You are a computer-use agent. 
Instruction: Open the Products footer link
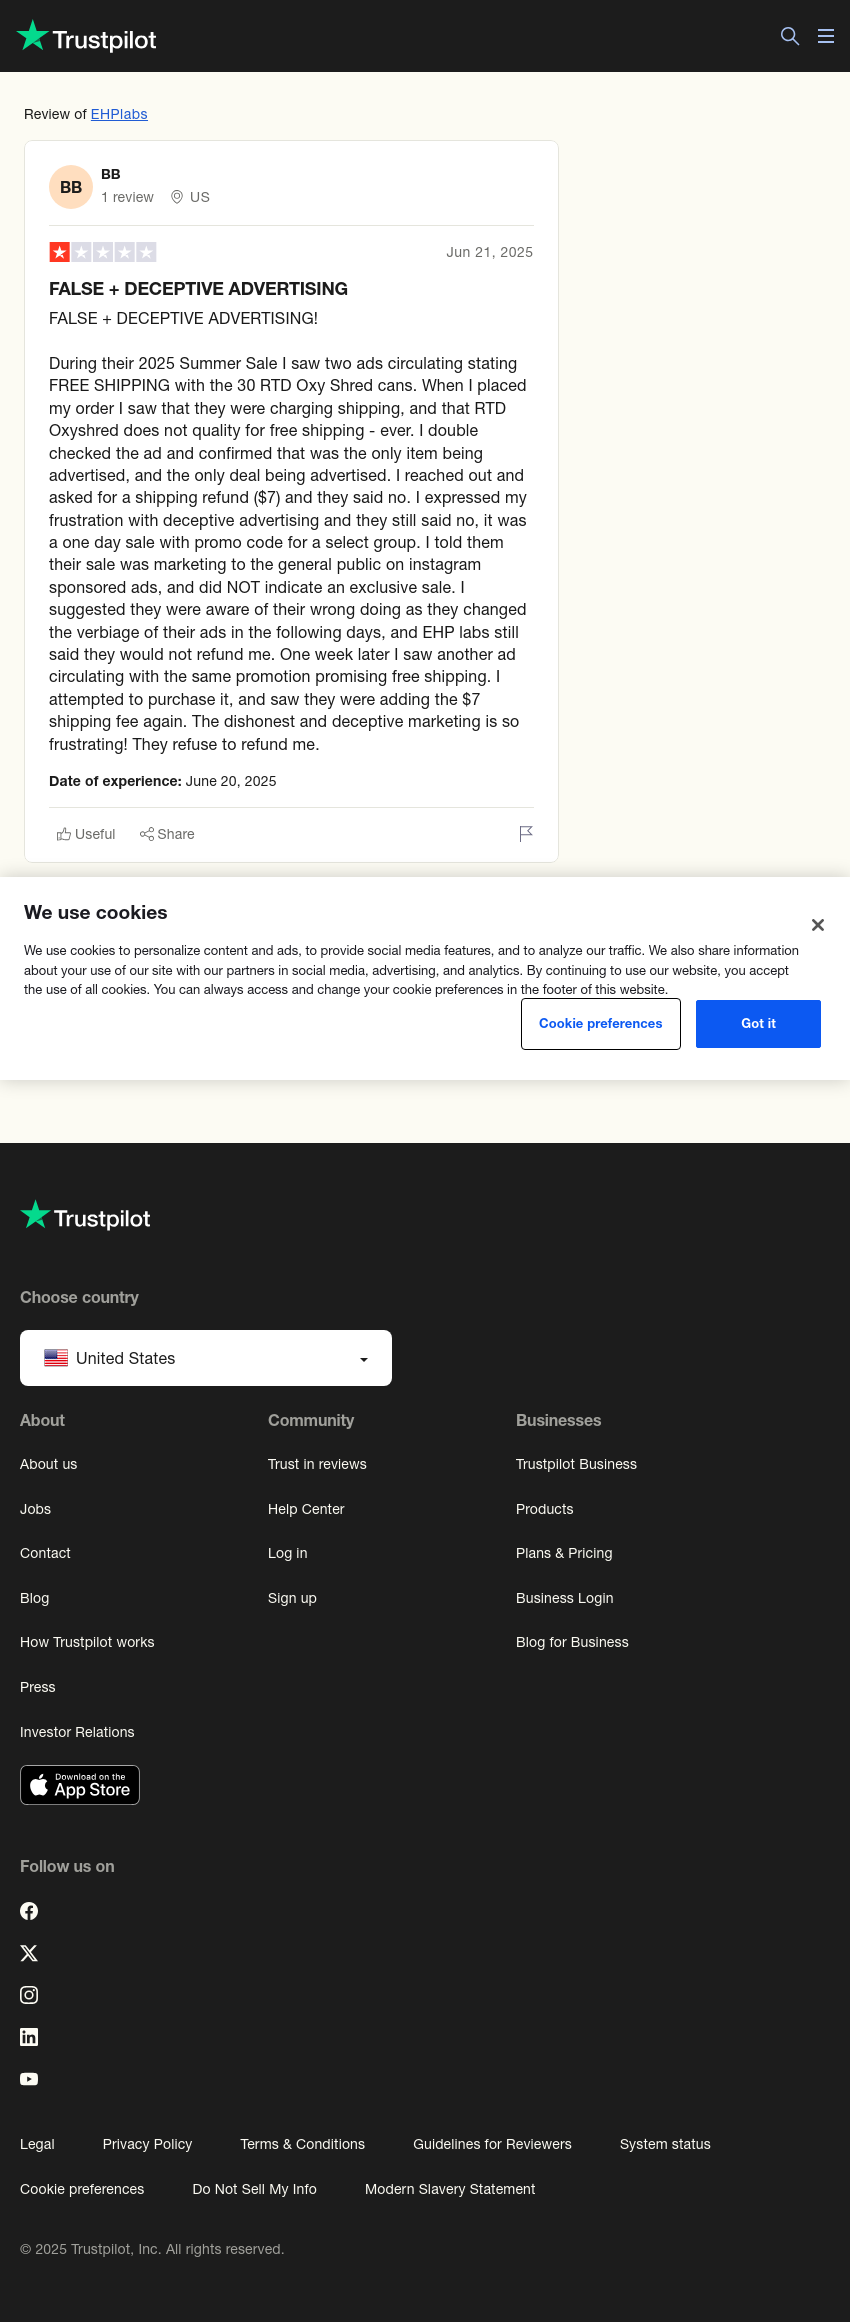(545, 1509)
